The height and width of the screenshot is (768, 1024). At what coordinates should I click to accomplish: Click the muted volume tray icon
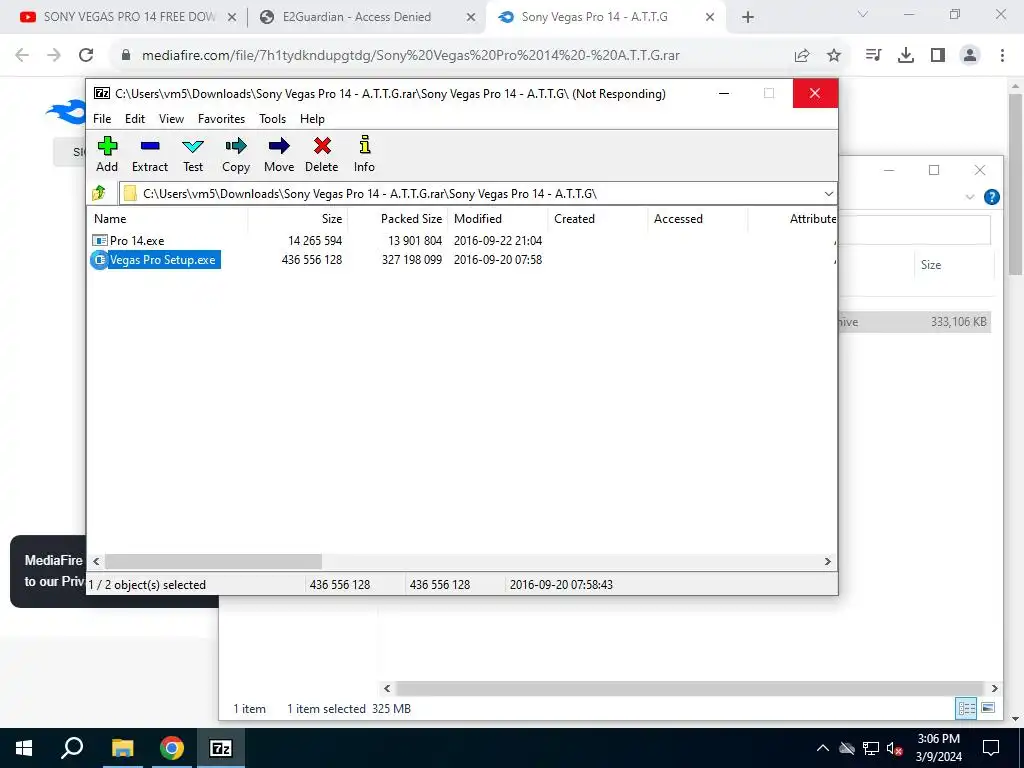pos(895,748)
